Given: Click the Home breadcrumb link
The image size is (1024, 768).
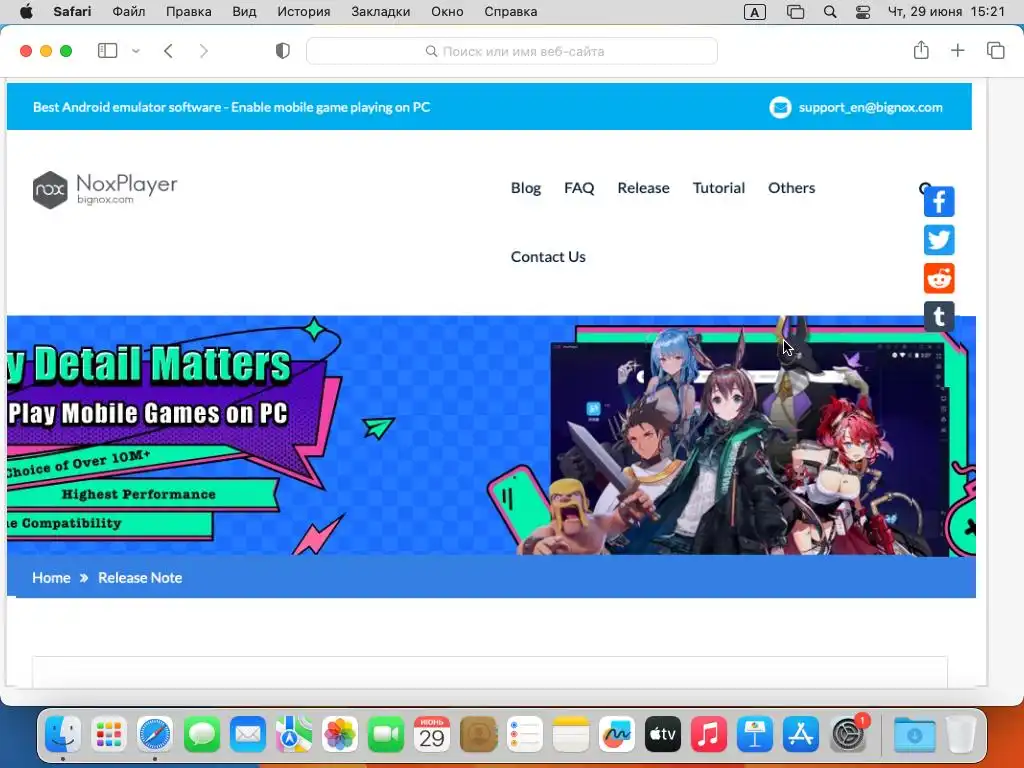Looking at the screenshot, I should 51,578.
